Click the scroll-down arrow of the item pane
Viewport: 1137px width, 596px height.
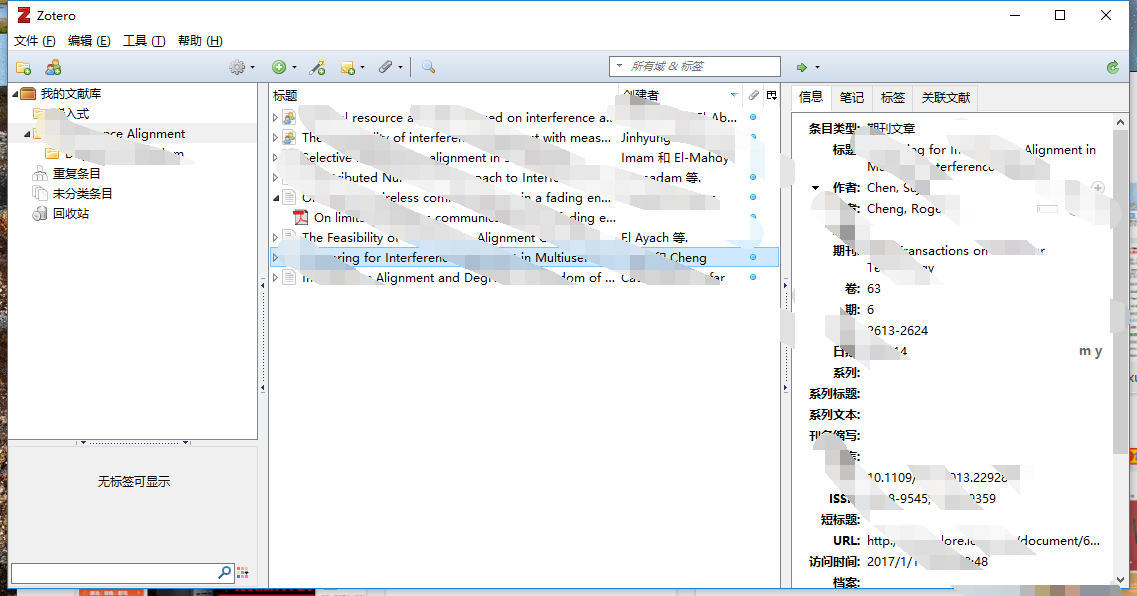[x=1120, y=580]
